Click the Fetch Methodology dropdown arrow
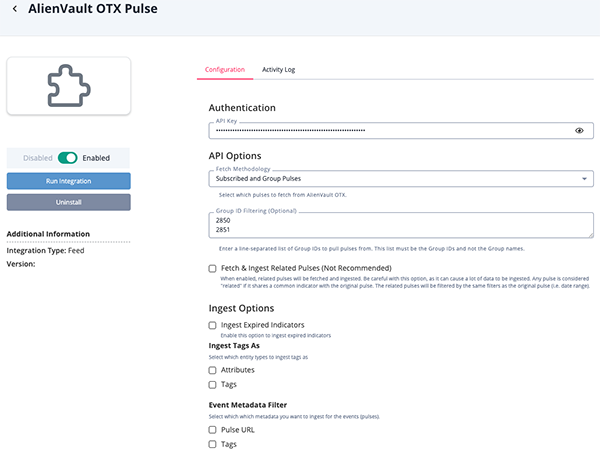Image resolution: width=600 pixels, height=453 pixels. [x=584, y=179]
